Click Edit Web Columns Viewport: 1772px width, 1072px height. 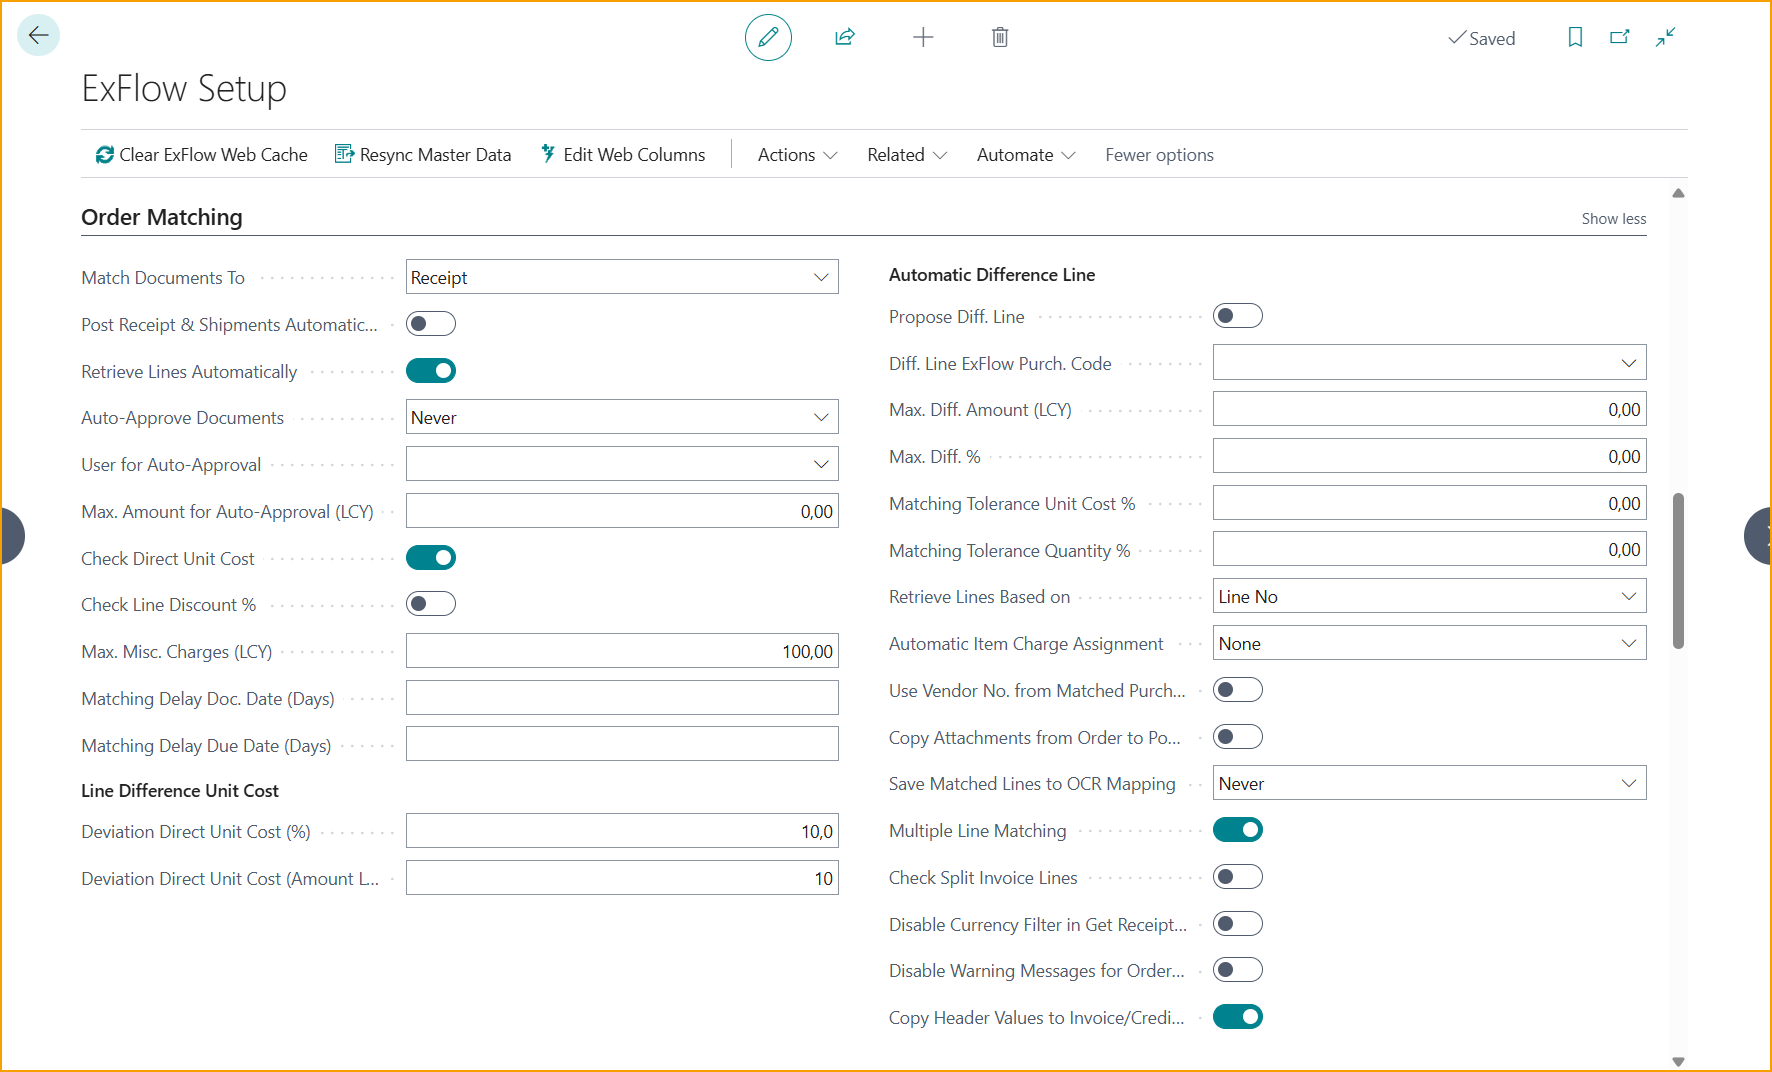(623, 154)
